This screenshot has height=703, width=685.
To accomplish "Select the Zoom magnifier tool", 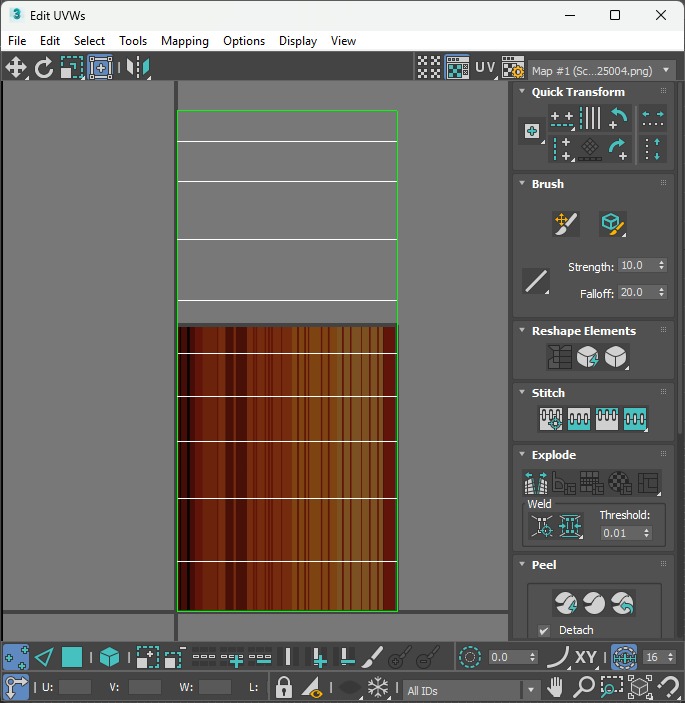I will 584,686.
